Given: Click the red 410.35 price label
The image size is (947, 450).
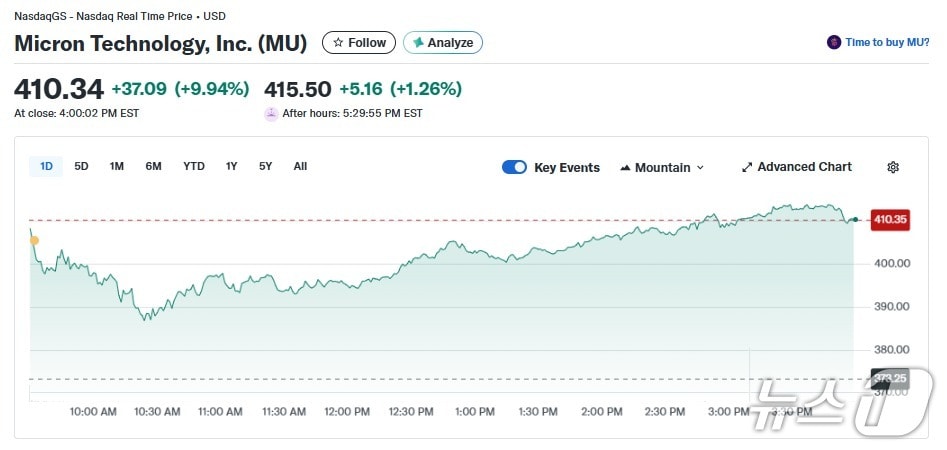Looking at the screenshot, I should 889,219.
